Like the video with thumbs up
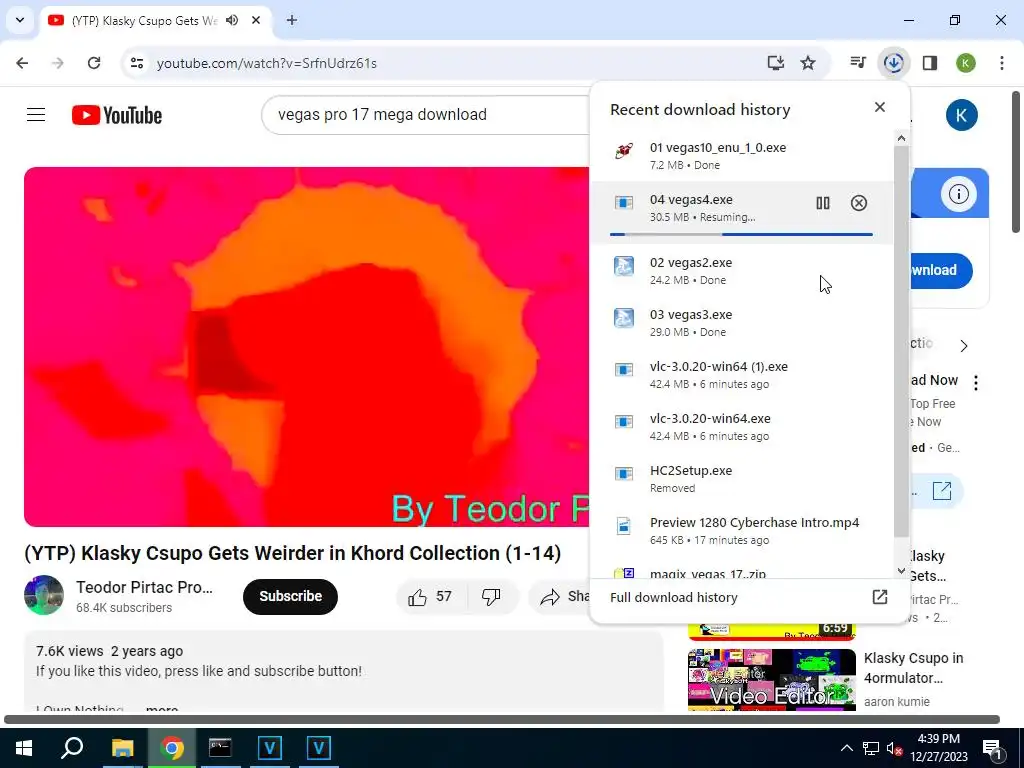The image size is (1024, 768). [x=429, y=596]
